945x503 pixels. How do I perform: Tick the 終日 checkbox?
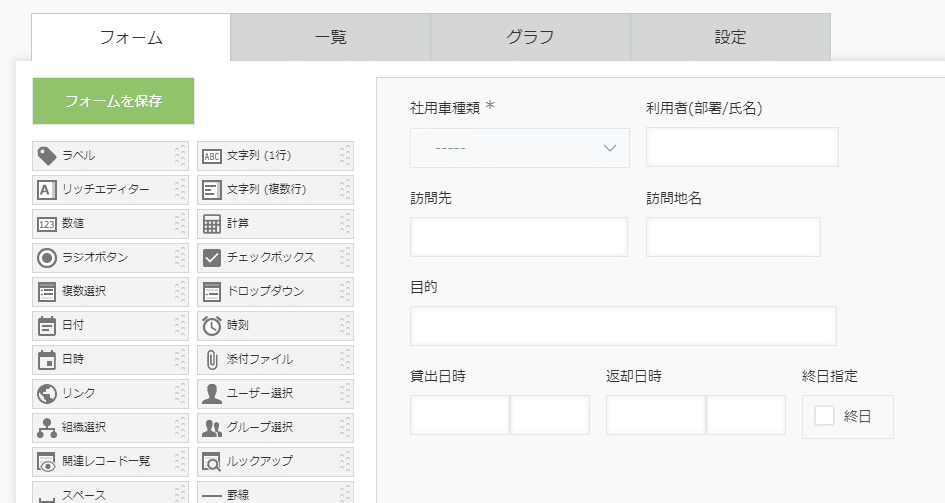824,416
